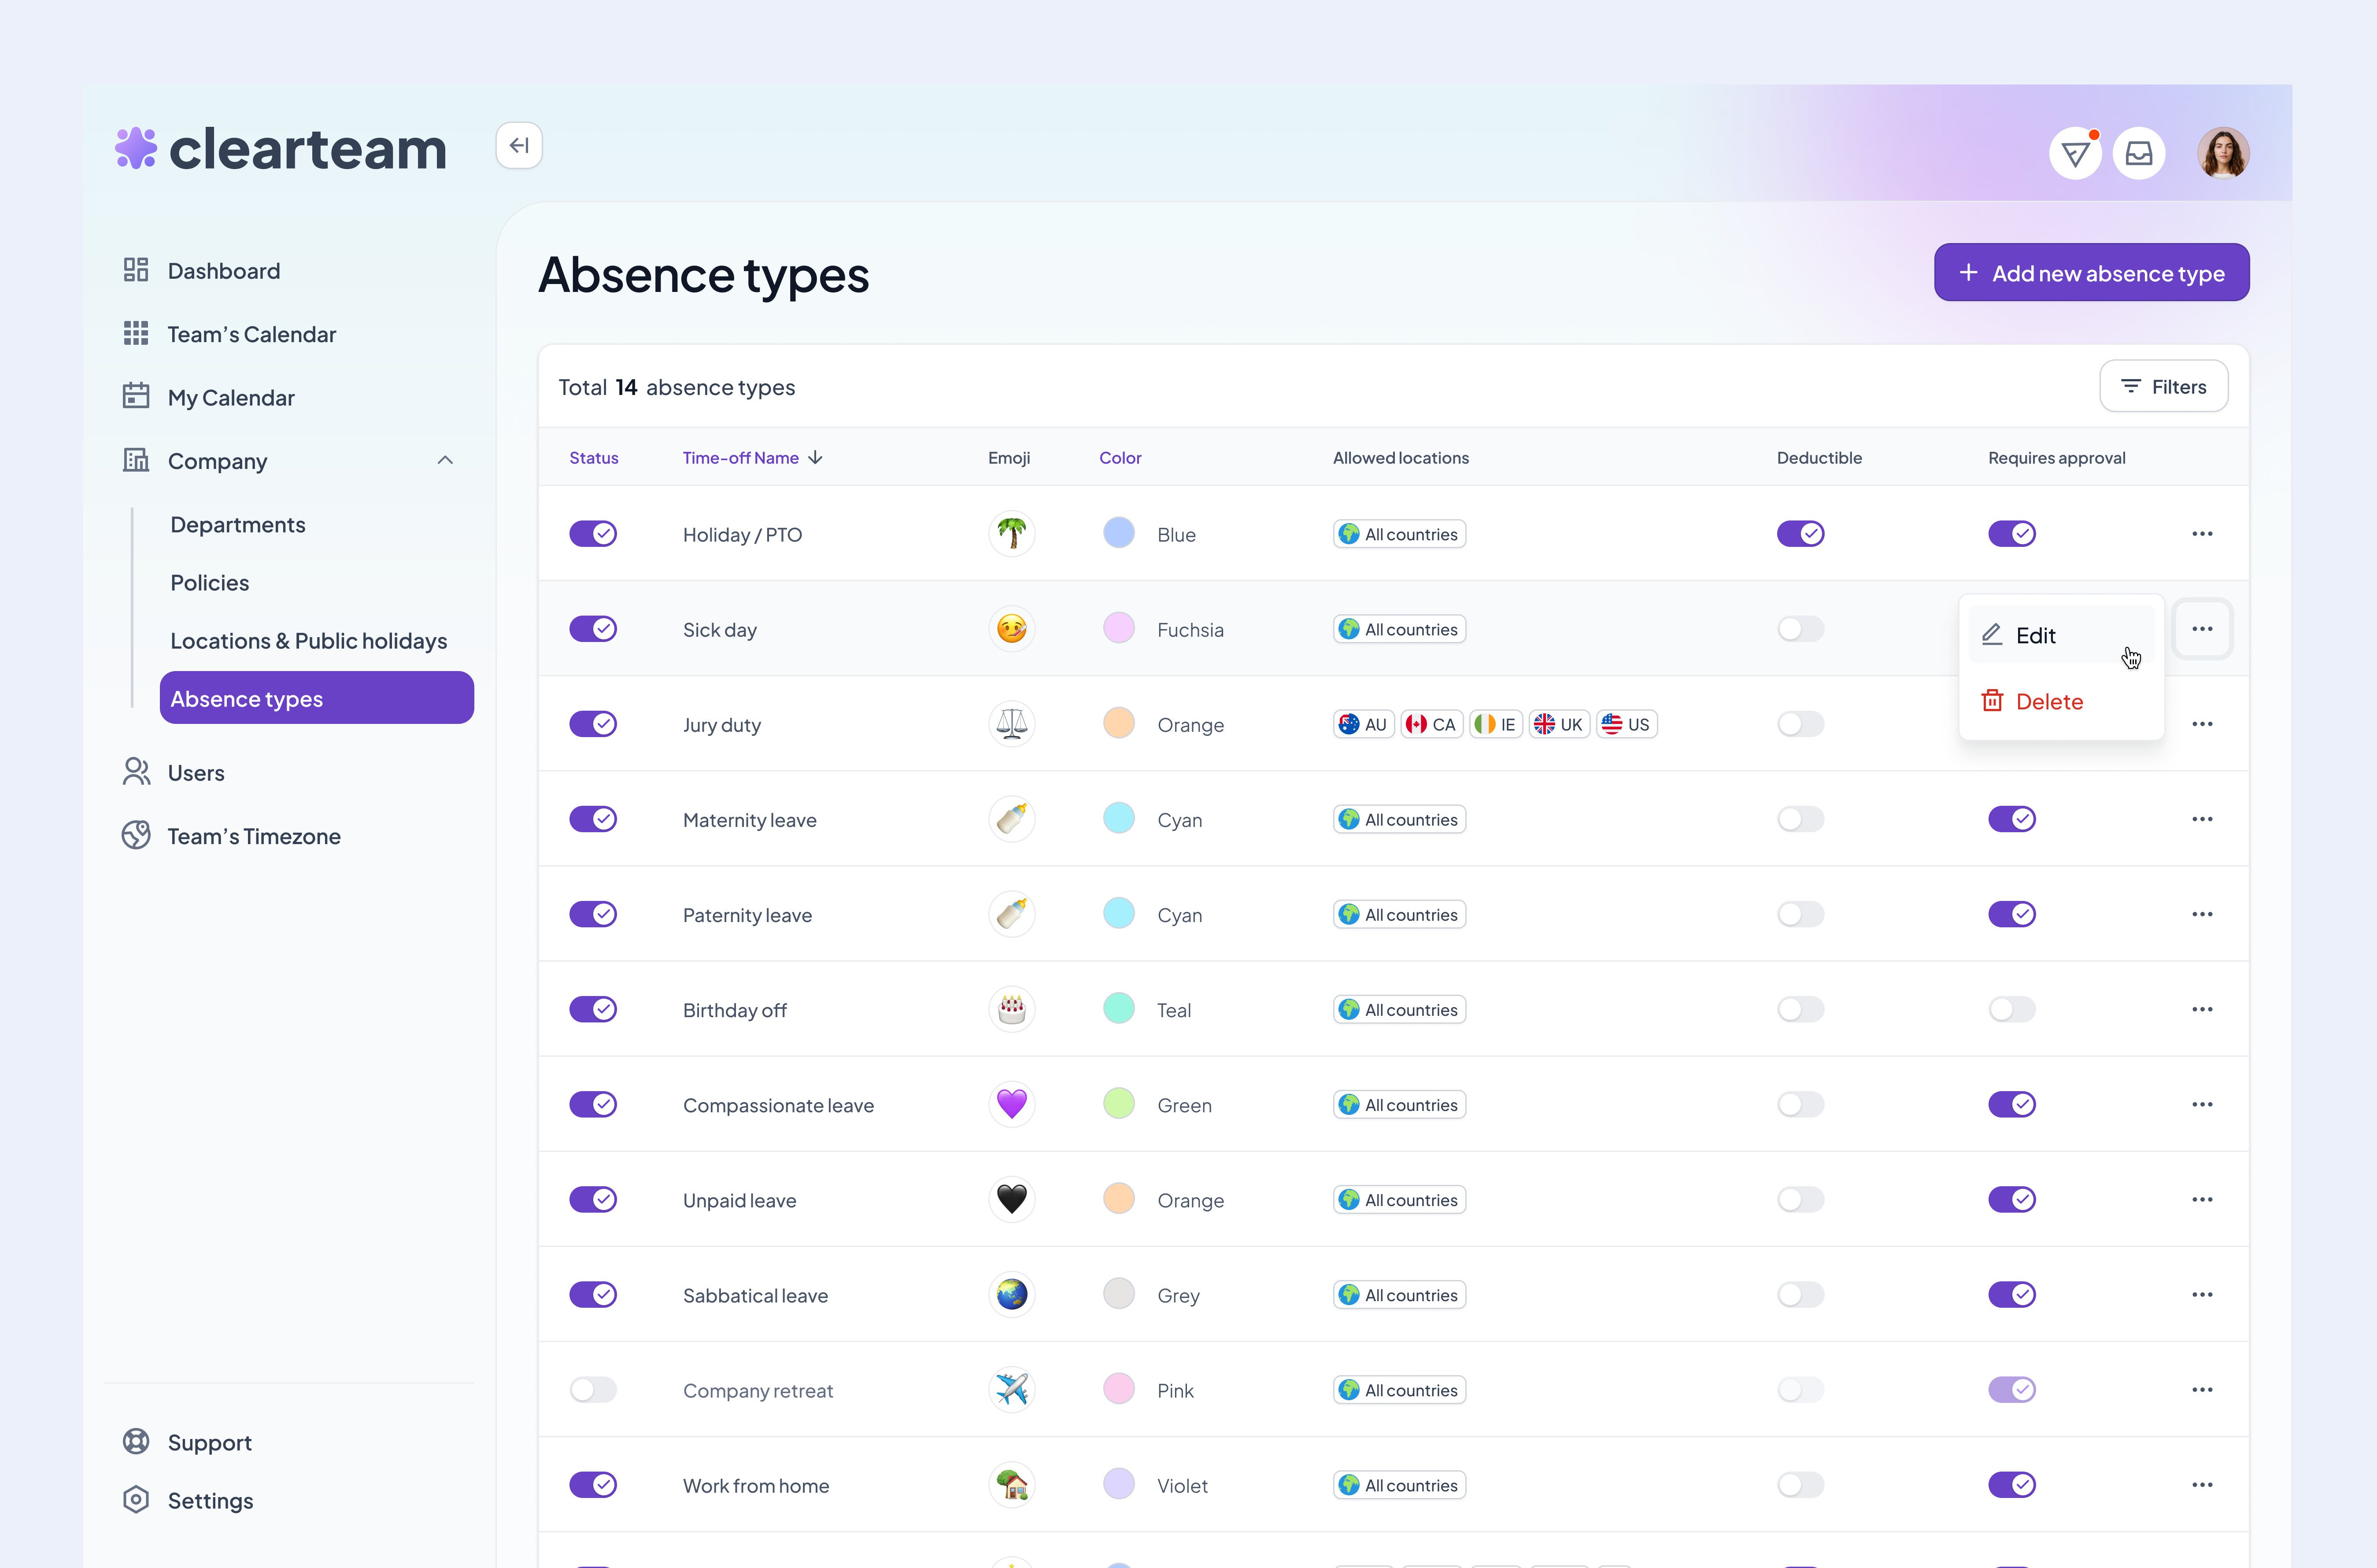Open the more options menu for Jury duty
The height and width of the screenshot is (1568, 2377).
pos(2202,723)
